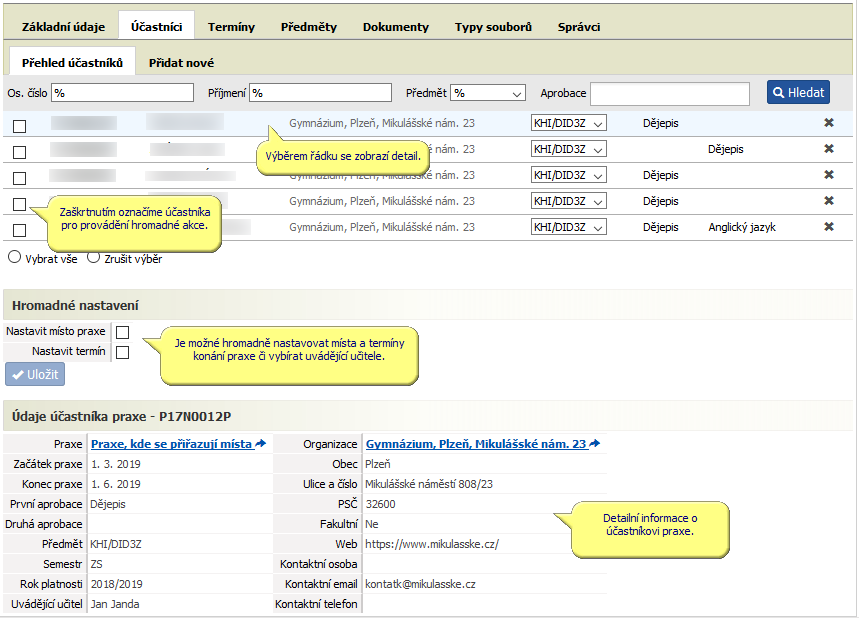
Task: Open the Předmět filter dropdown
Action: pyautogui.click(x=488, y=93)
